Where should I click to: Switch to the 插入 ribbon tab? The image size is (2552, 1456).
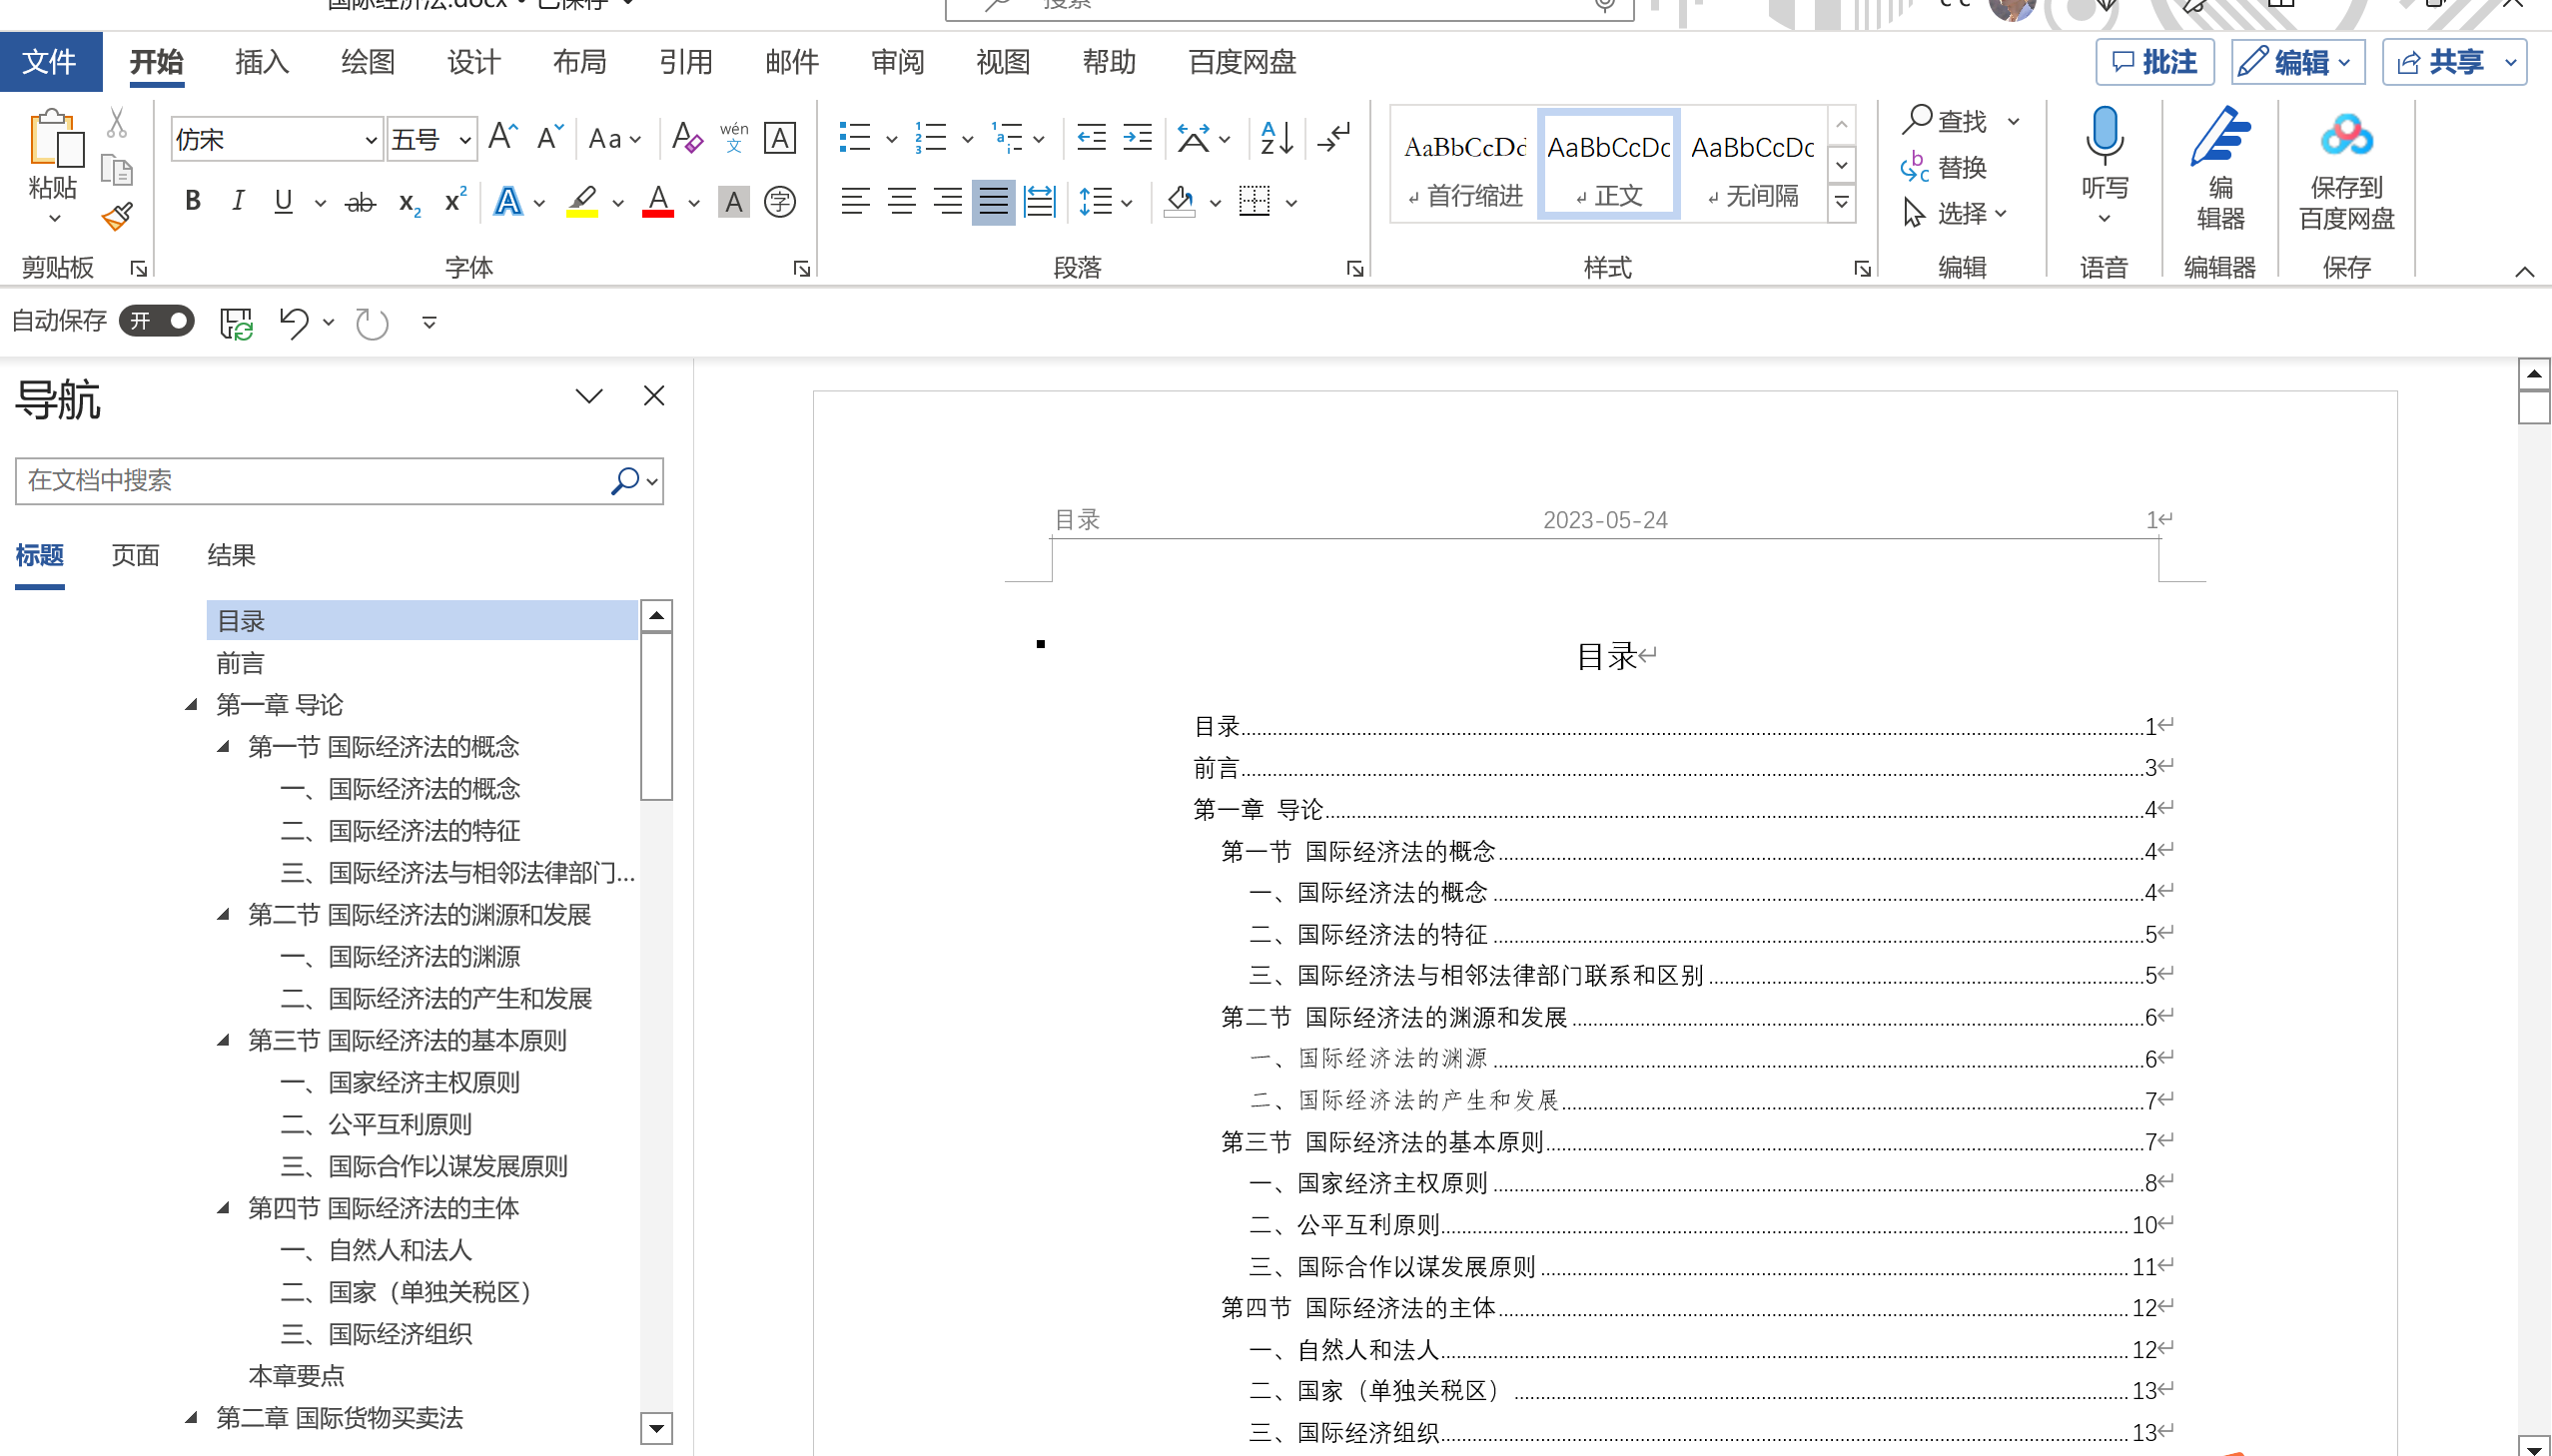(x=262, y=62)
